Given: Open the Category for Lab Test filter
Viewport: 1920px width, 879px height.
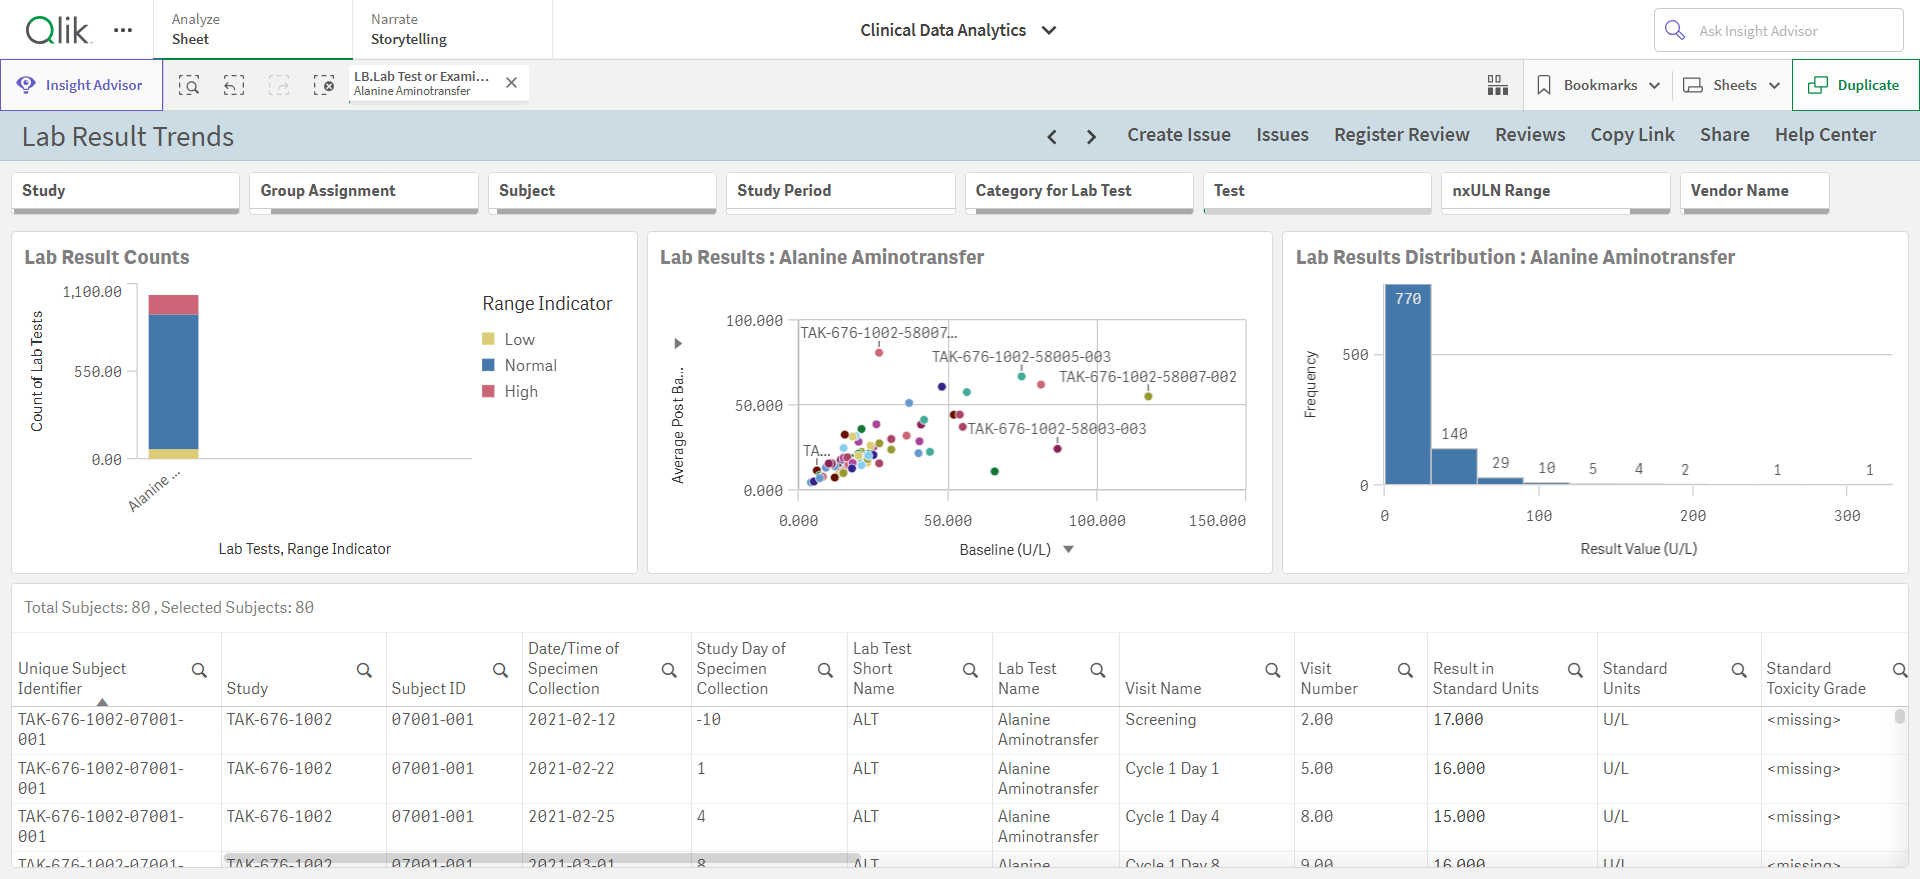Looking at the screenshot, I should 1079,192.
